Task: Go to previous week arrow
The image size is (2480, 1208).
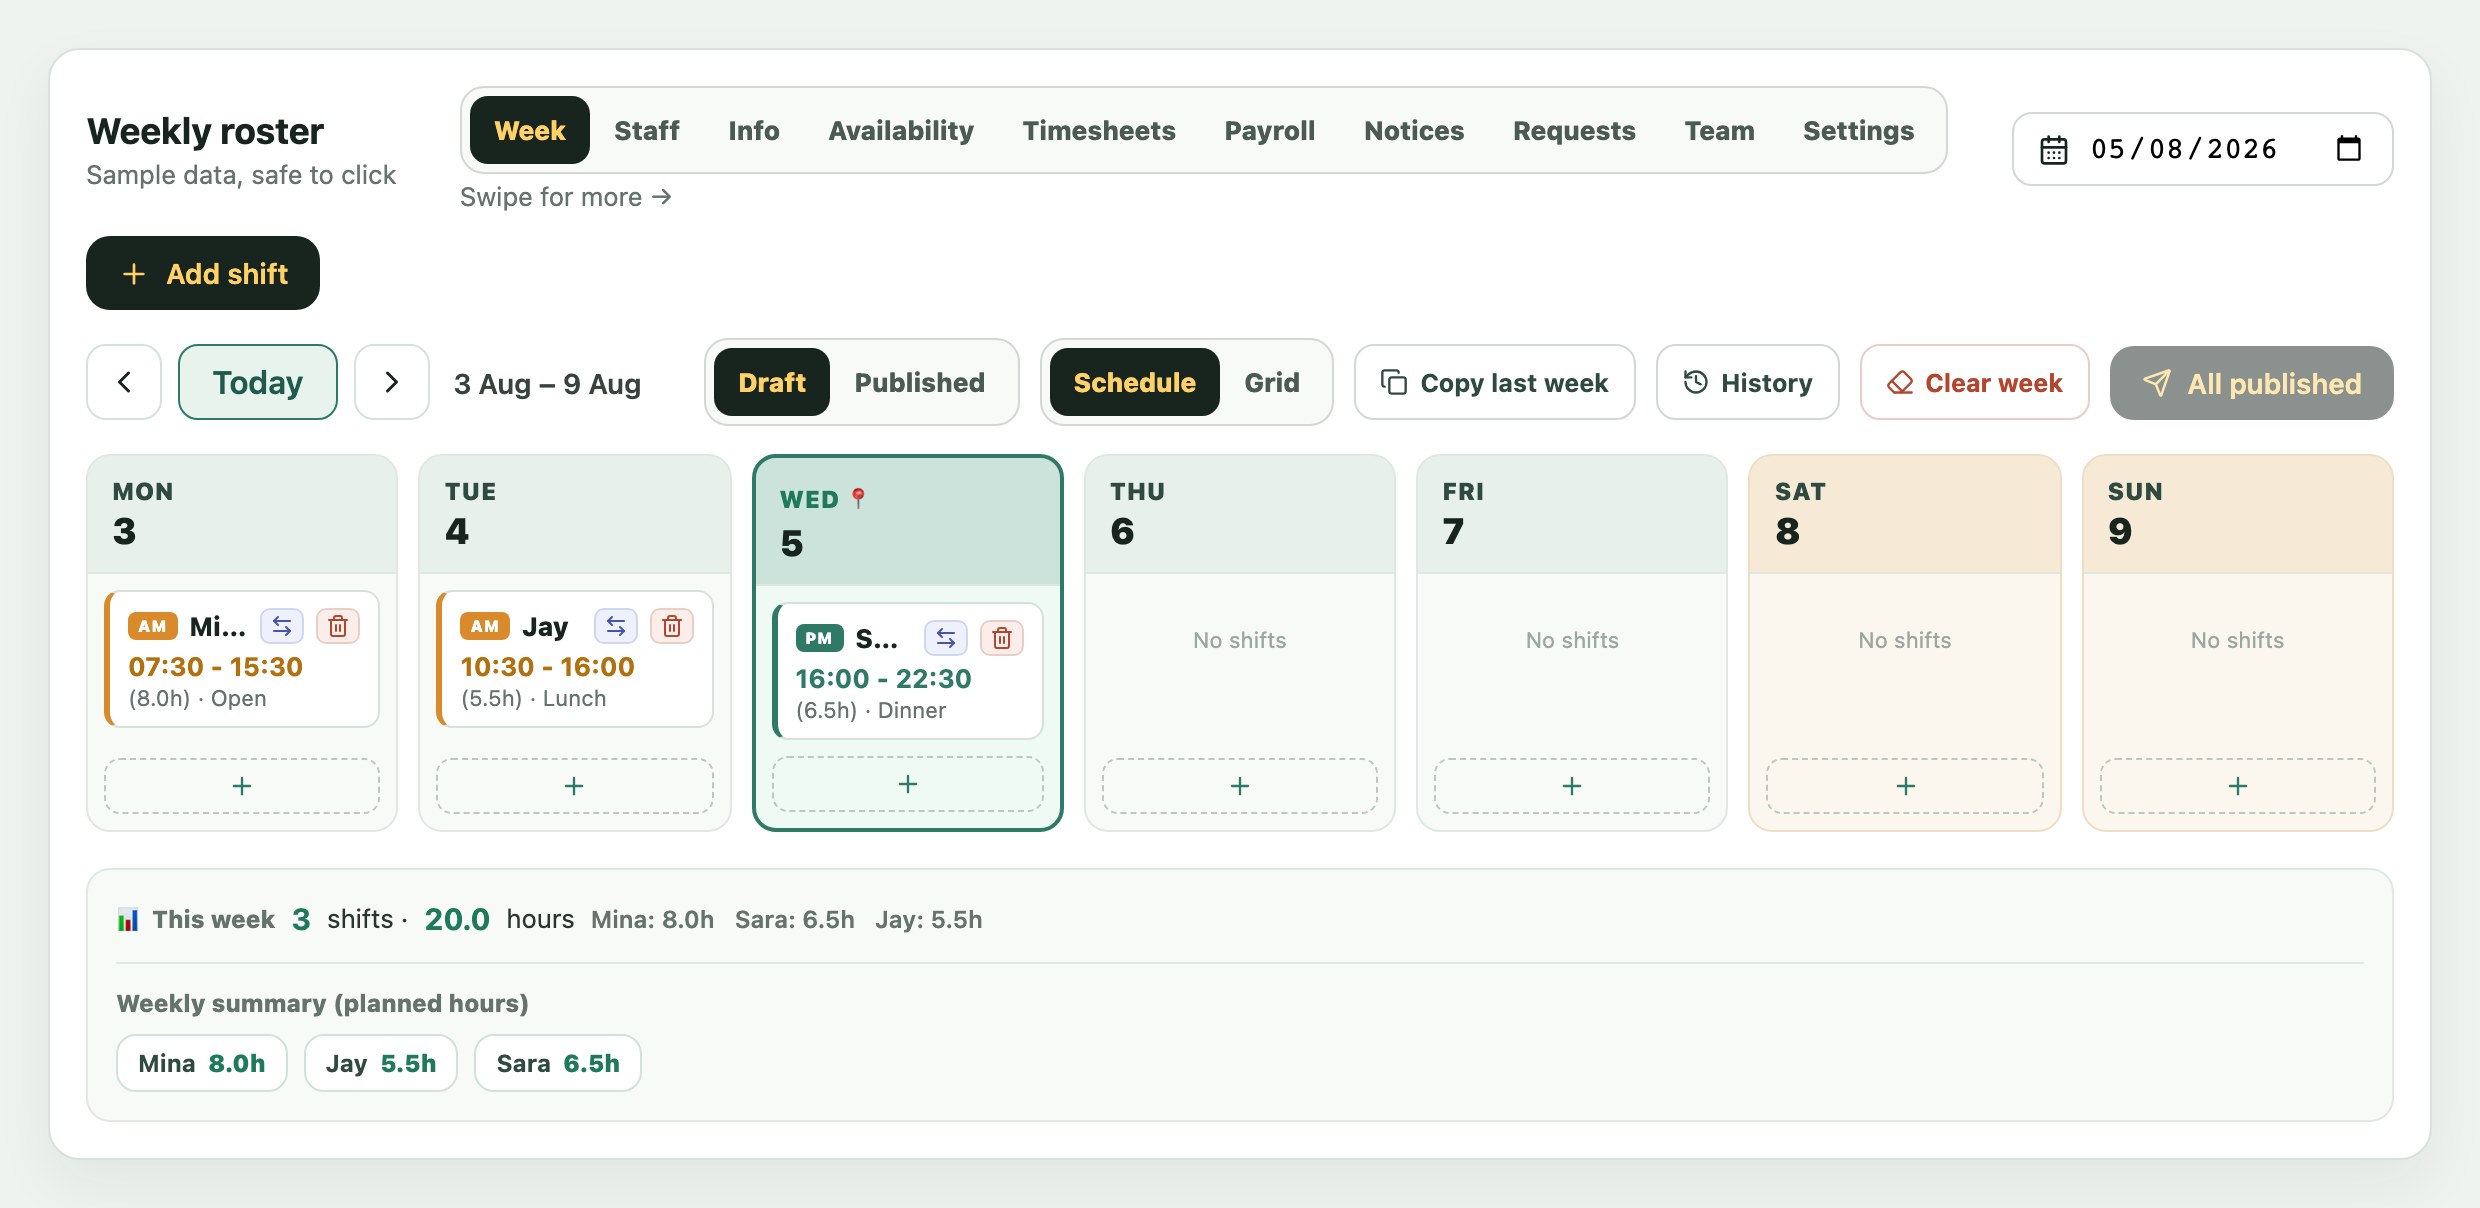Action: point(124,382)
